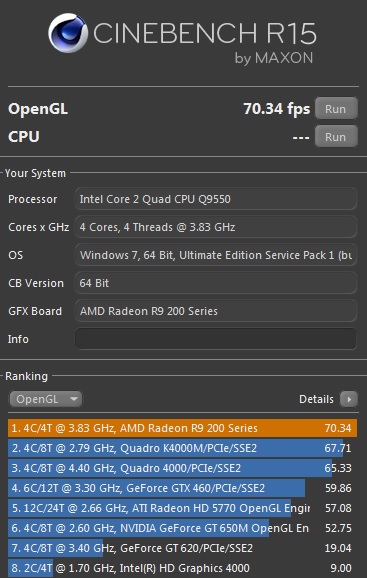Open the OpenGL ranking dropdown

click(x=46, y=399)
